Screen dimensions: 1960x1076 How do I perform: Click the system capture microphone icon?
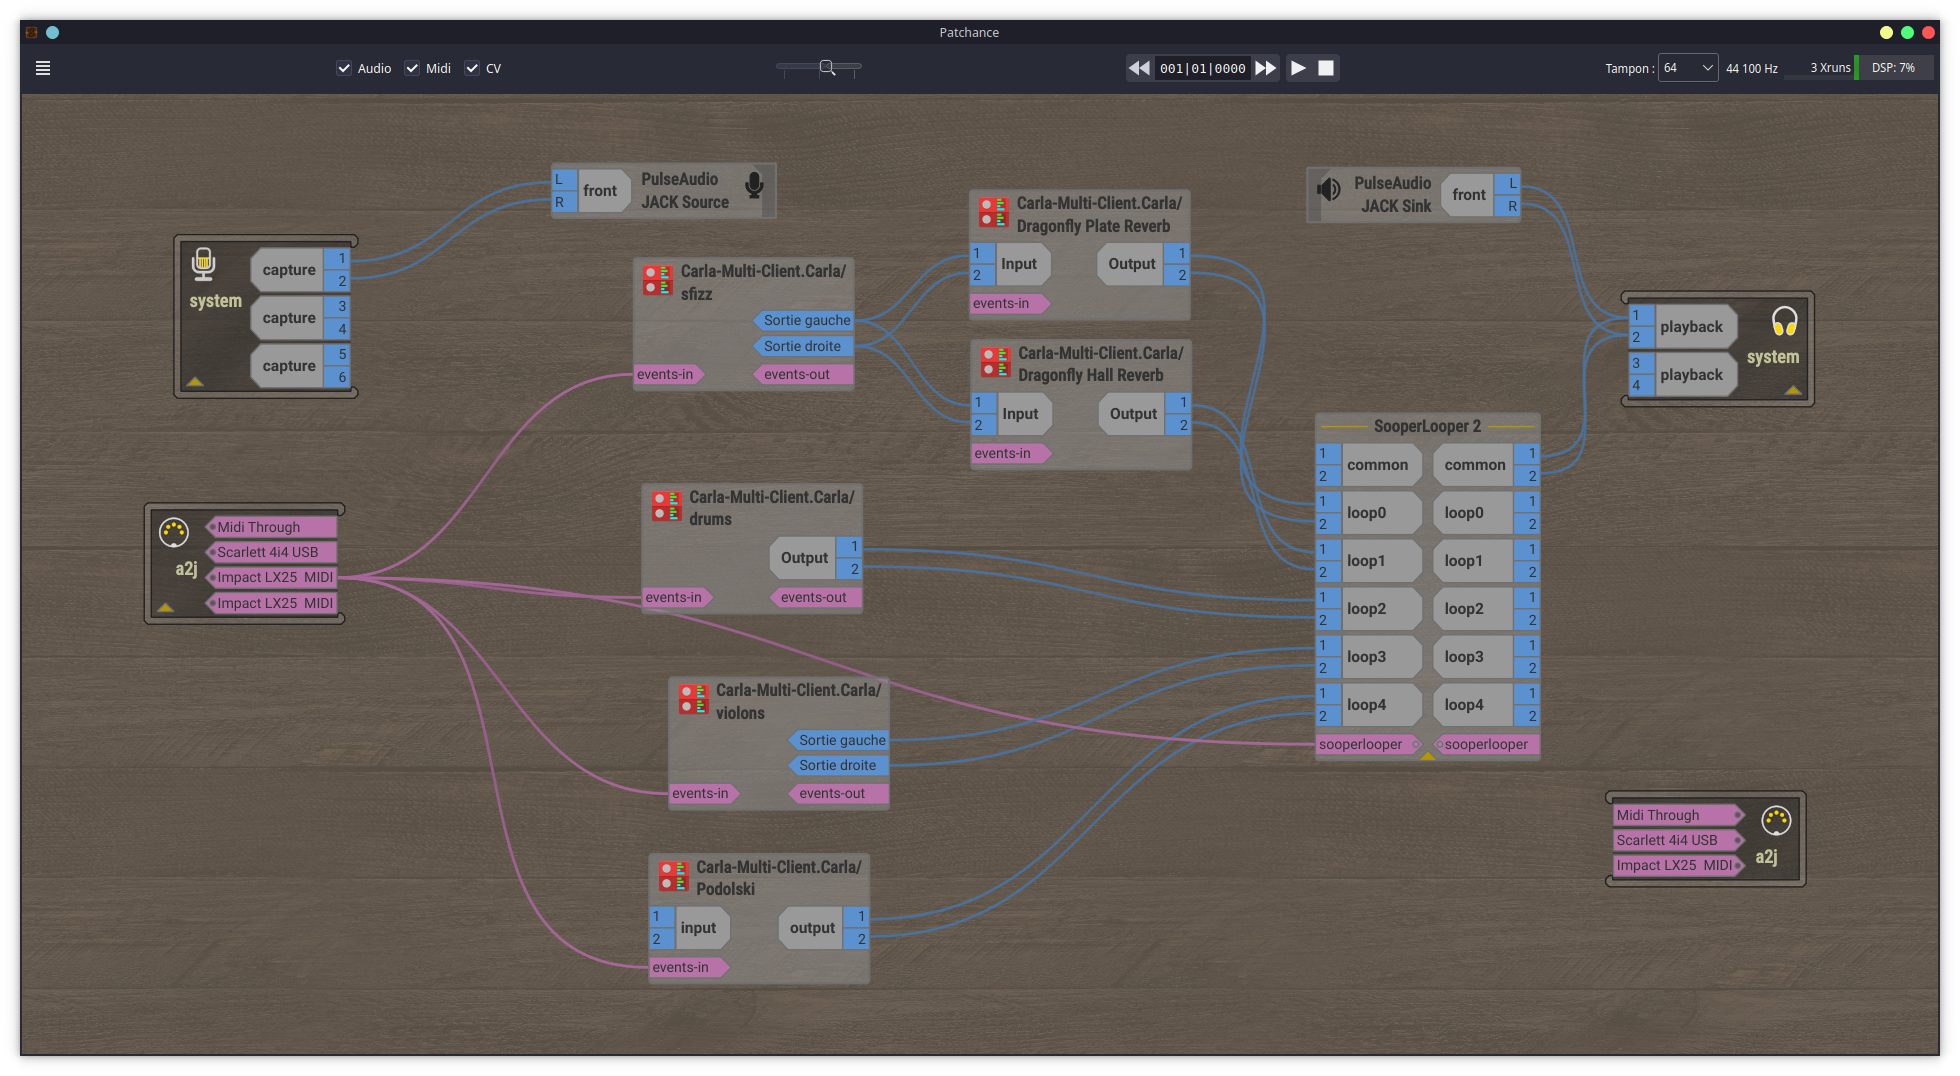203,263
